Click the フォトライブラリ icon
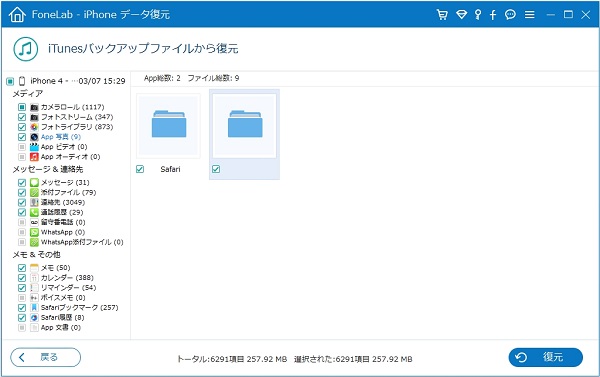600x377 pixels. coord(34,127)
